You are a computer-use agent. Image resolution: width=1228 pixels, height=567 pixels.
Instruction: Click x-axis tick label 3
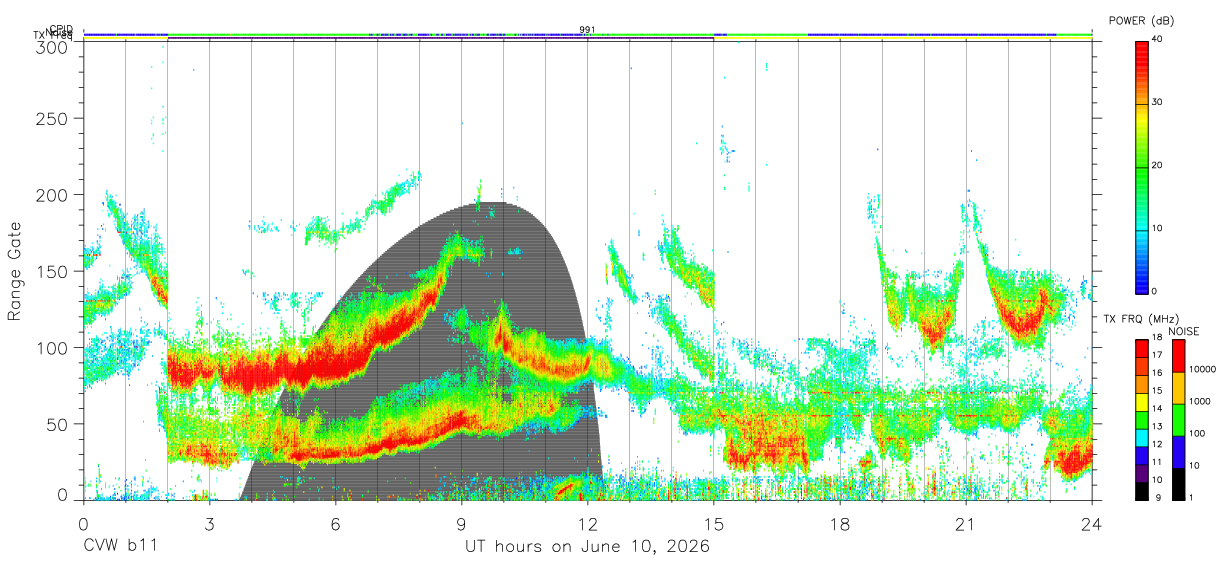209,523
